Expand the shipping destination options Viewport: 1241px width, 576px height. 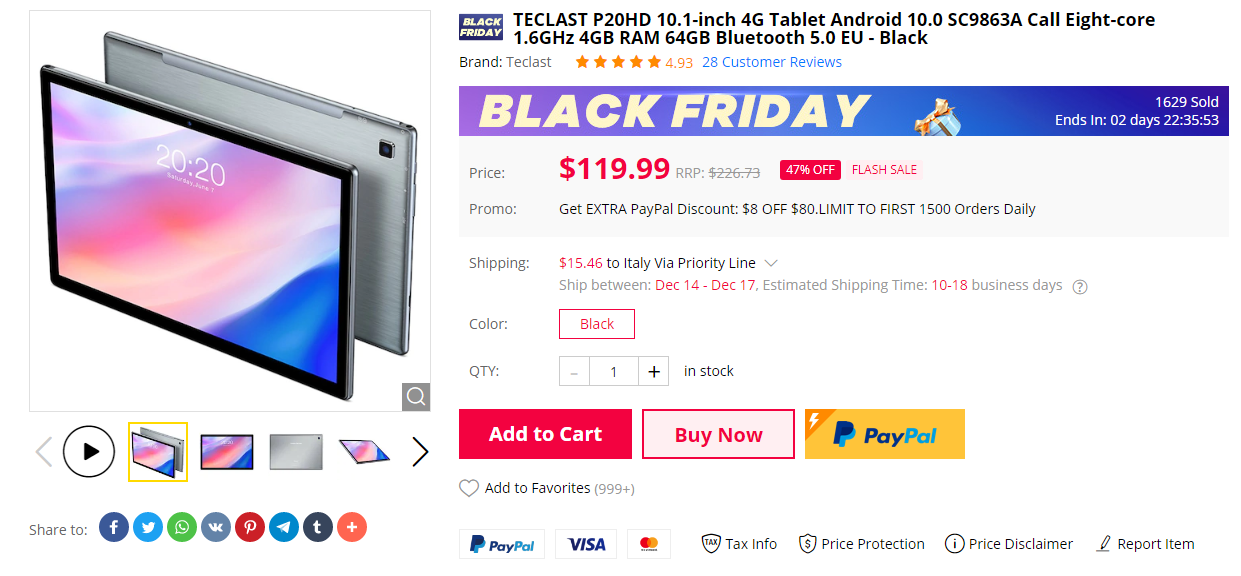tap(771, 263)
